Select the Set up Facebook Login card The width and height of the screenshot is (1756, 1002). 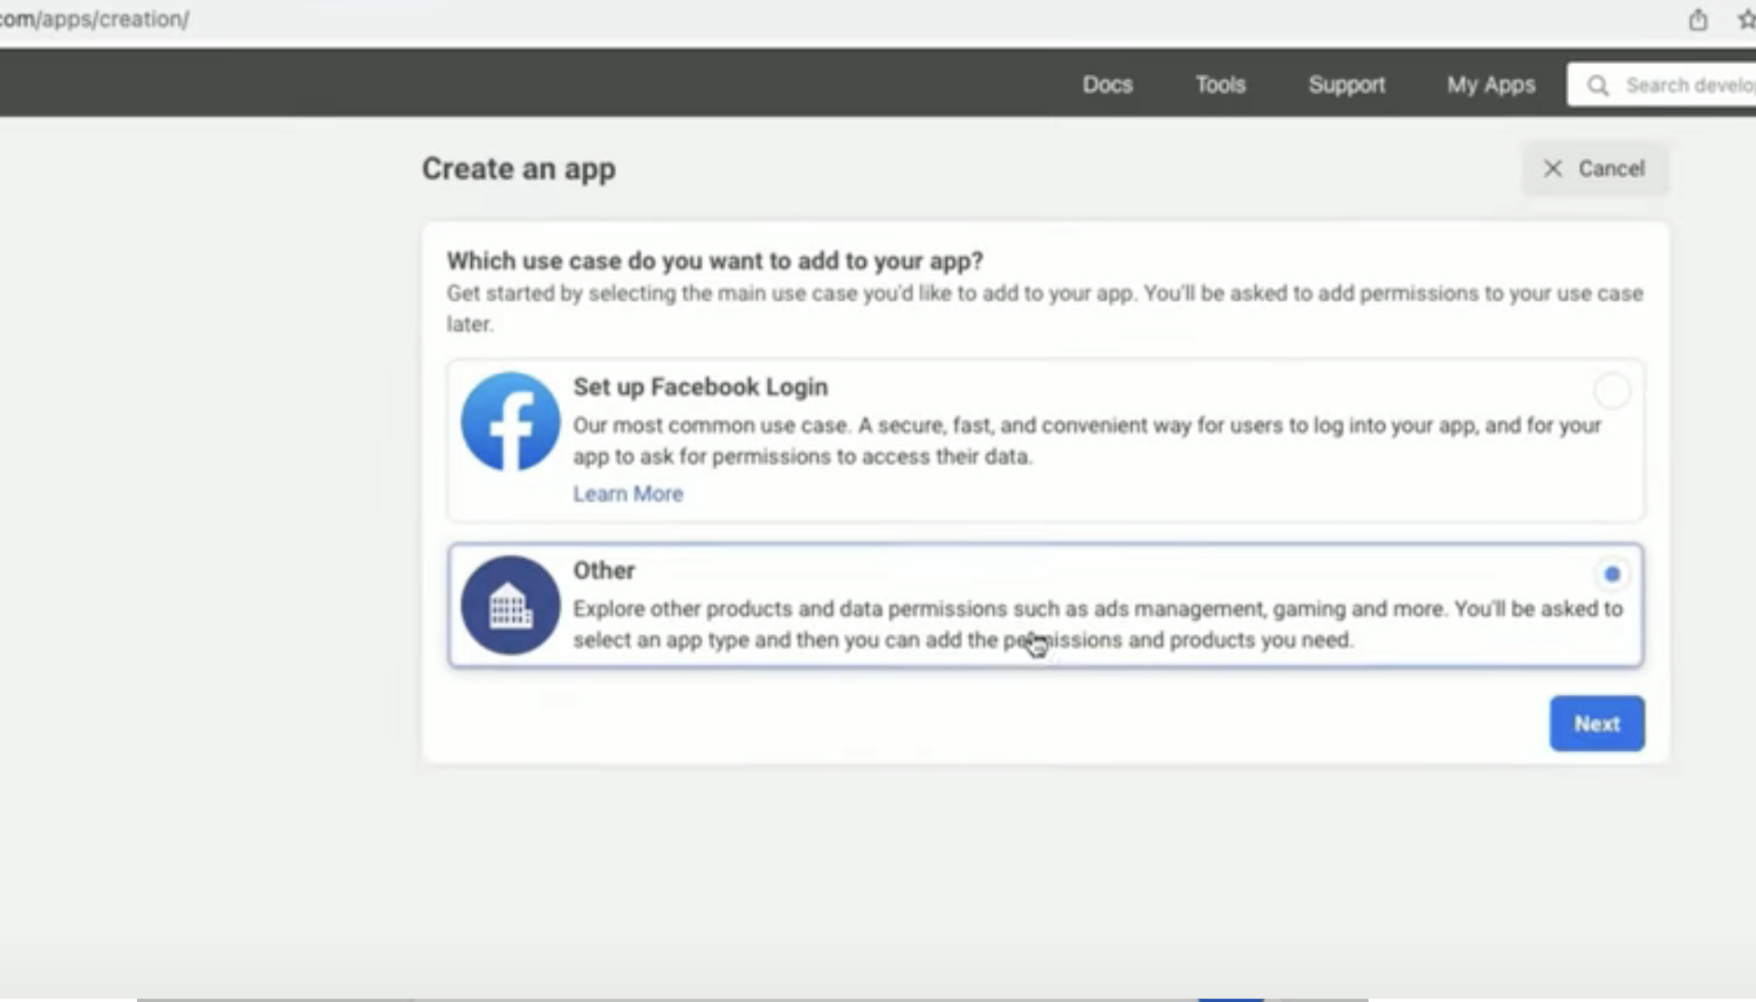[x=1044, y=440]
